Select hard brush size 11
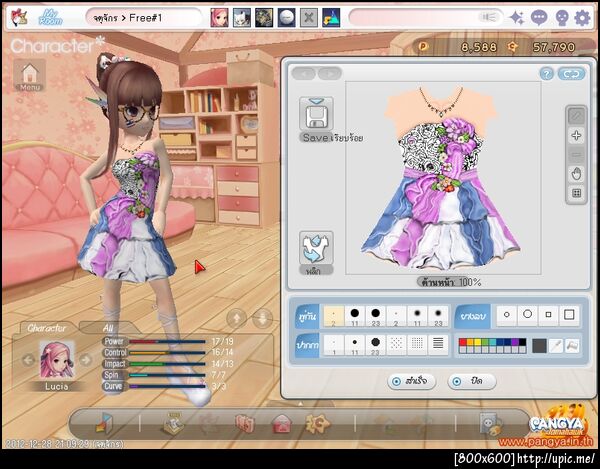Screen dimensions: 600x469 pyautogui.click(x=355, y=316)
